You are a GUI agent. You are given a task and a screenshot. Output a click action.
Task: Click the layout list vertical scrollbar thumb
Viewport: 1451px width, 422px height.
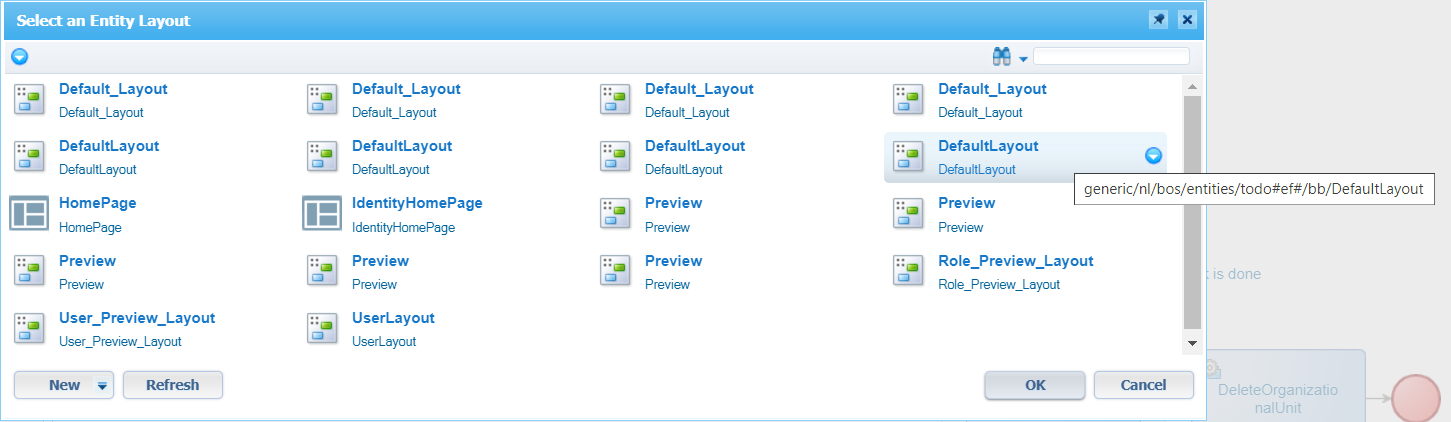click(x=1192, y=212)
